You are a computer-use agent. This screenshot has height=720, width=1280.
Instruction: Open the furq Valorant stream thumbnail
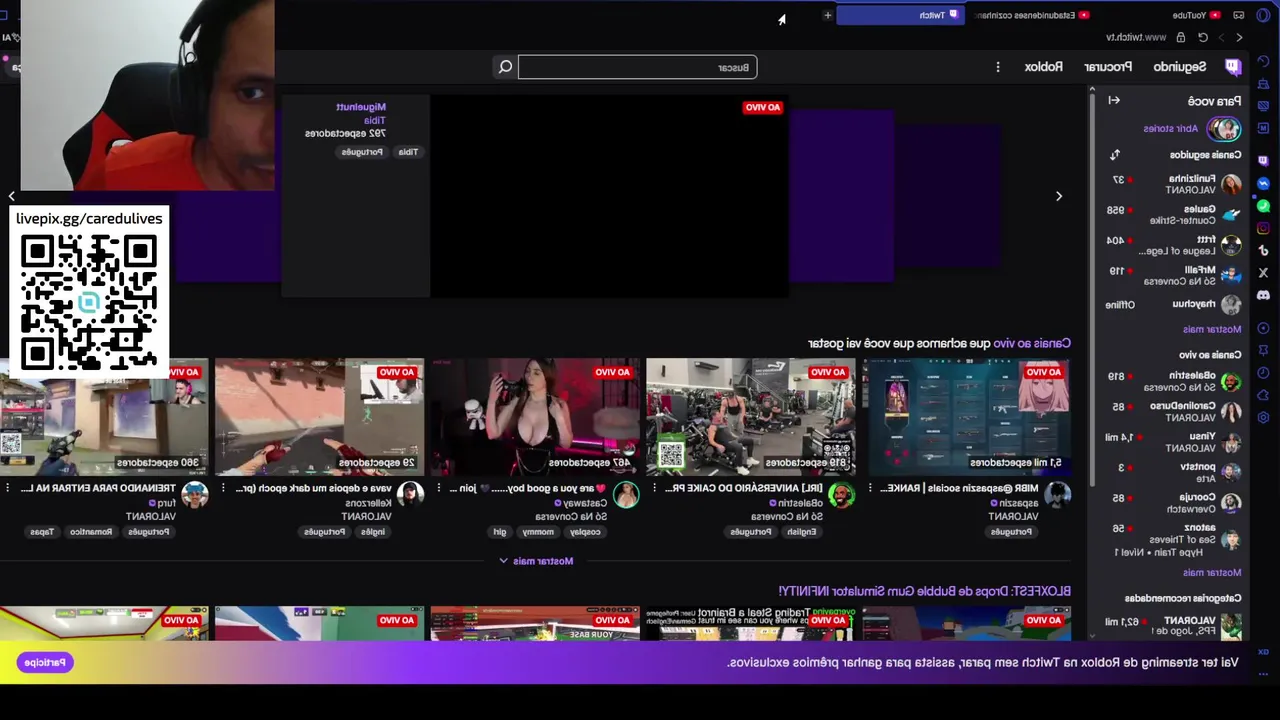click(104, 415)
